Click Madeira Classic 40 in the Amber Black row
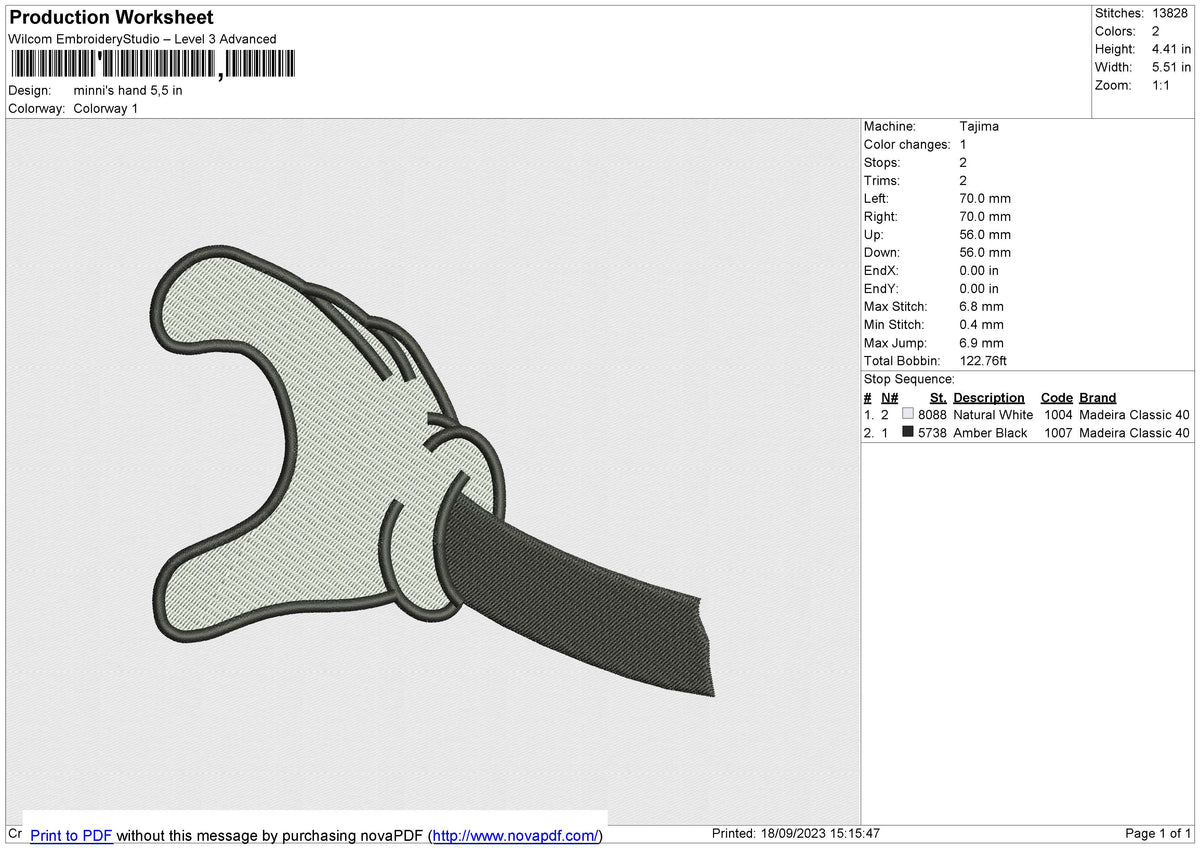The width and height of the screenshot is (1200, 848). (x=1135, y=432)
